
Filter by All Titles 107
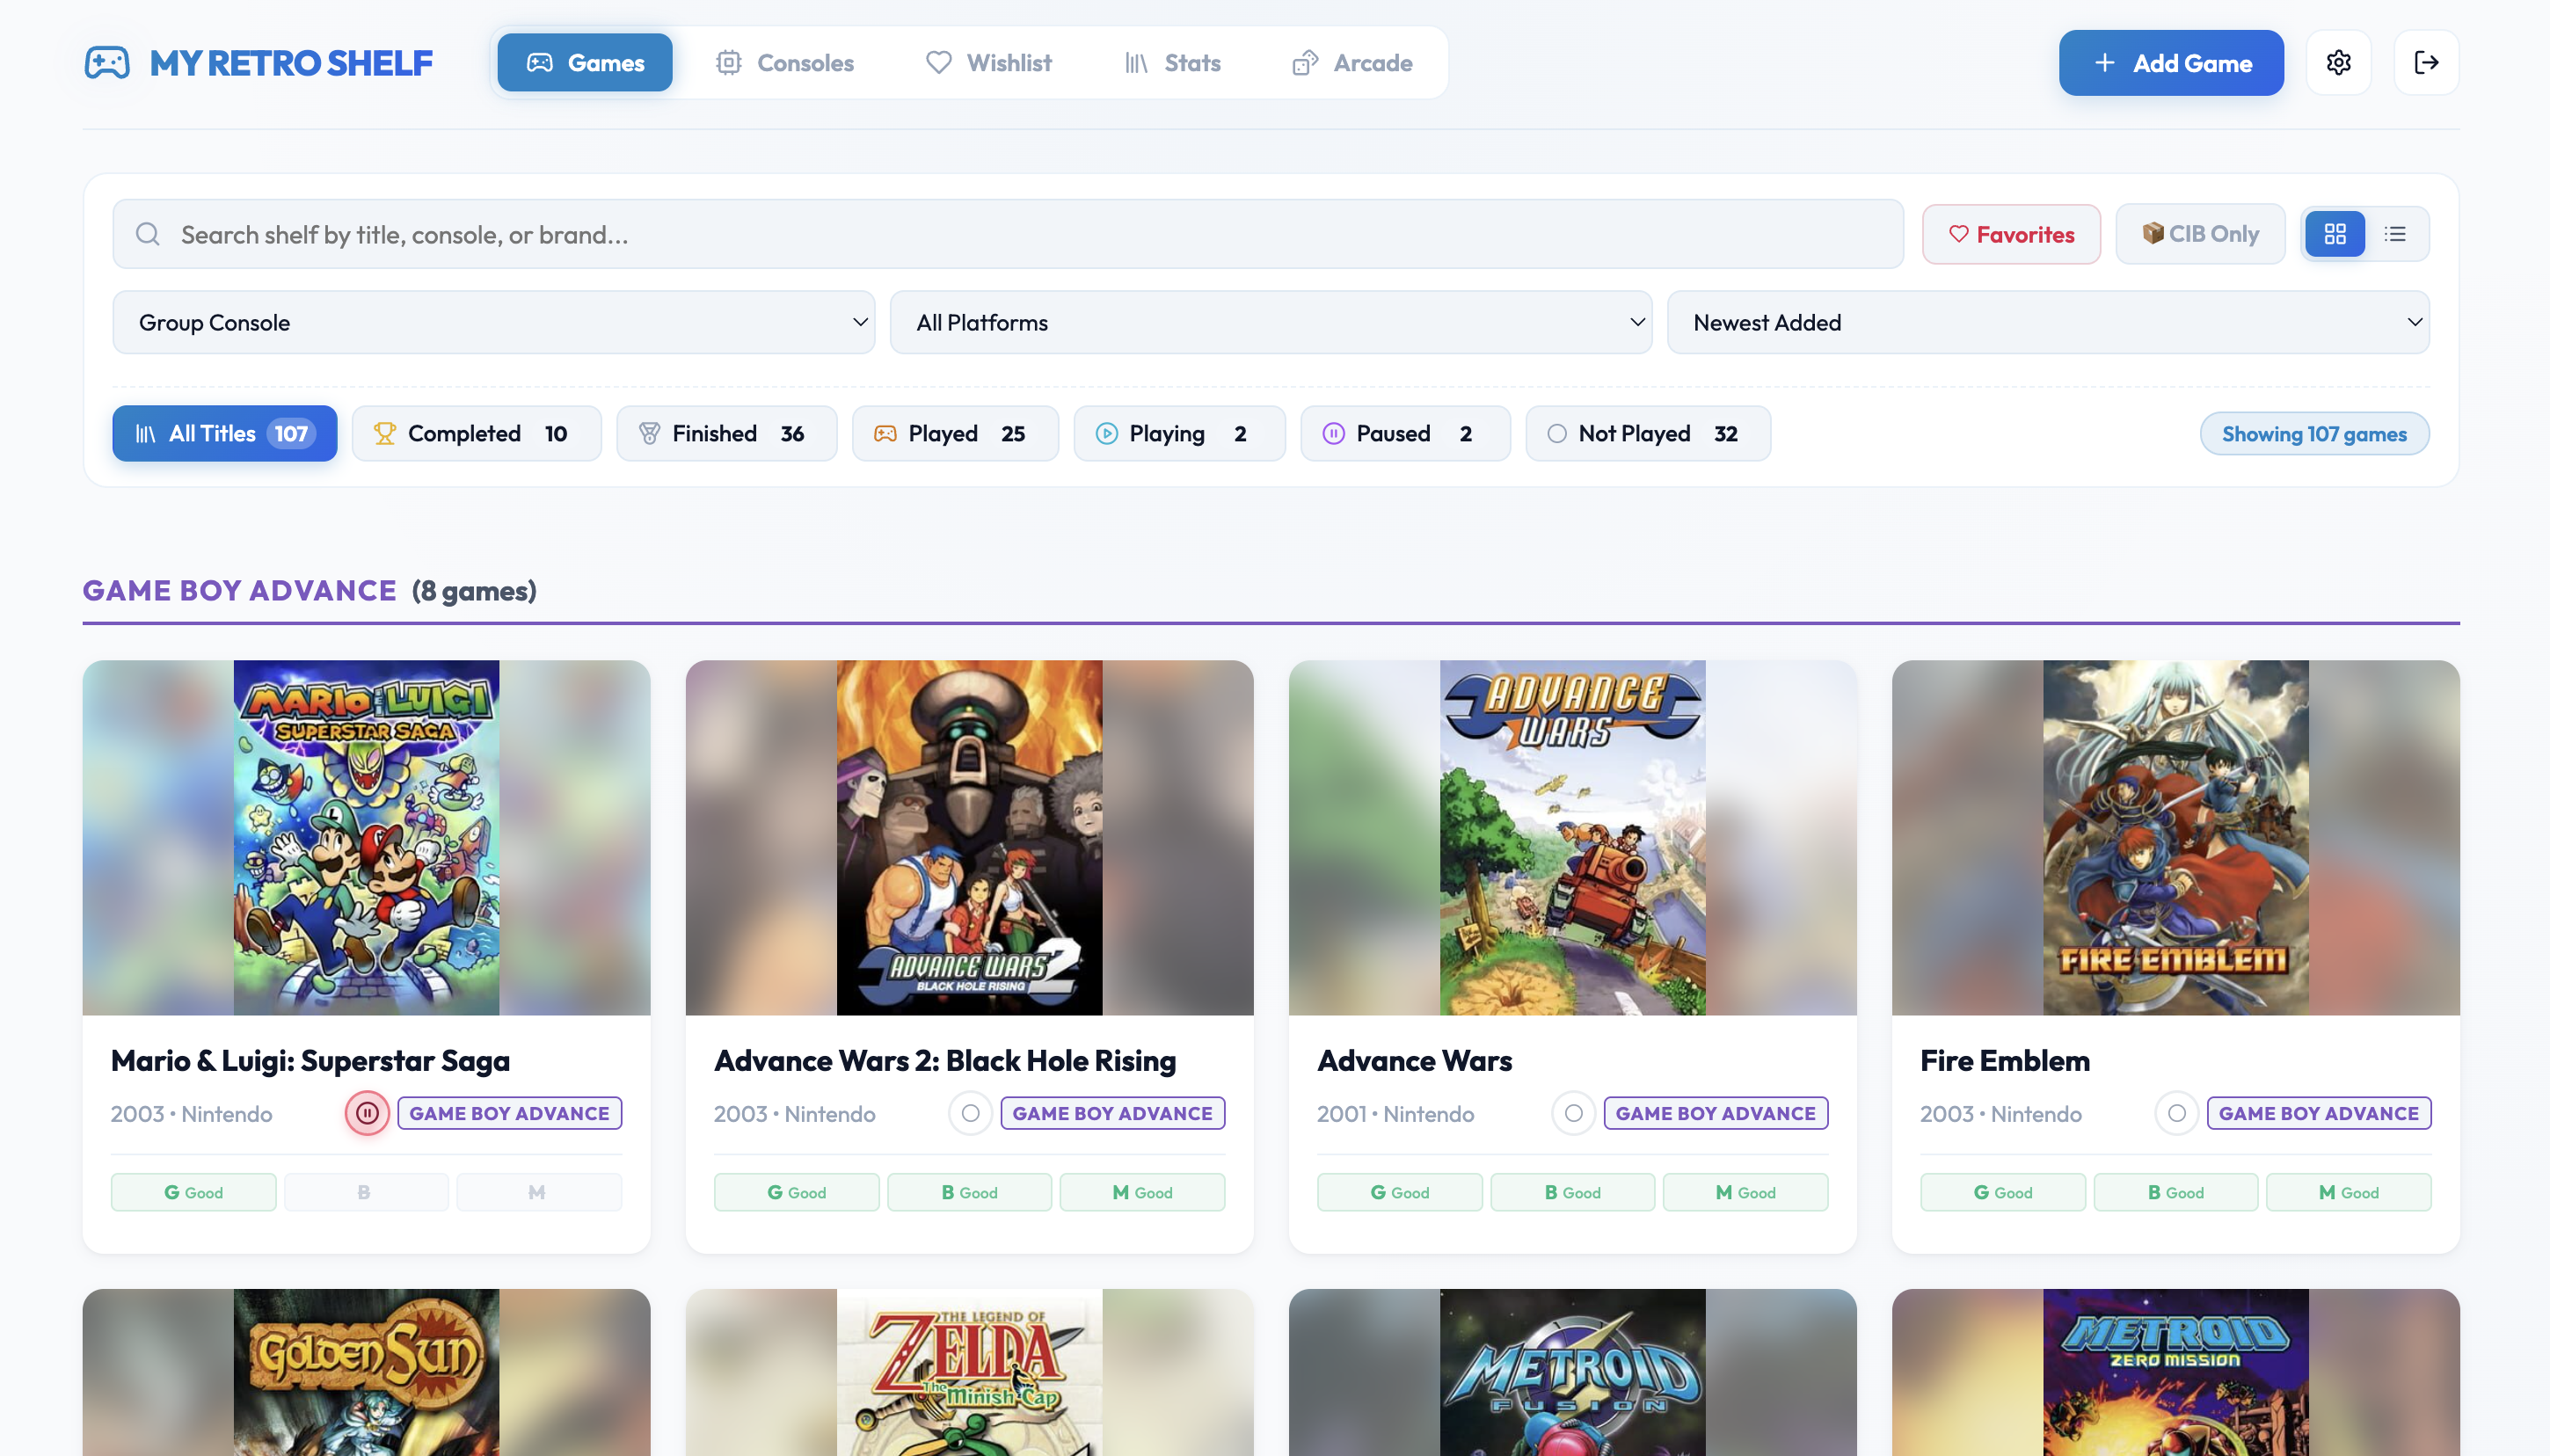pos(224,433)
